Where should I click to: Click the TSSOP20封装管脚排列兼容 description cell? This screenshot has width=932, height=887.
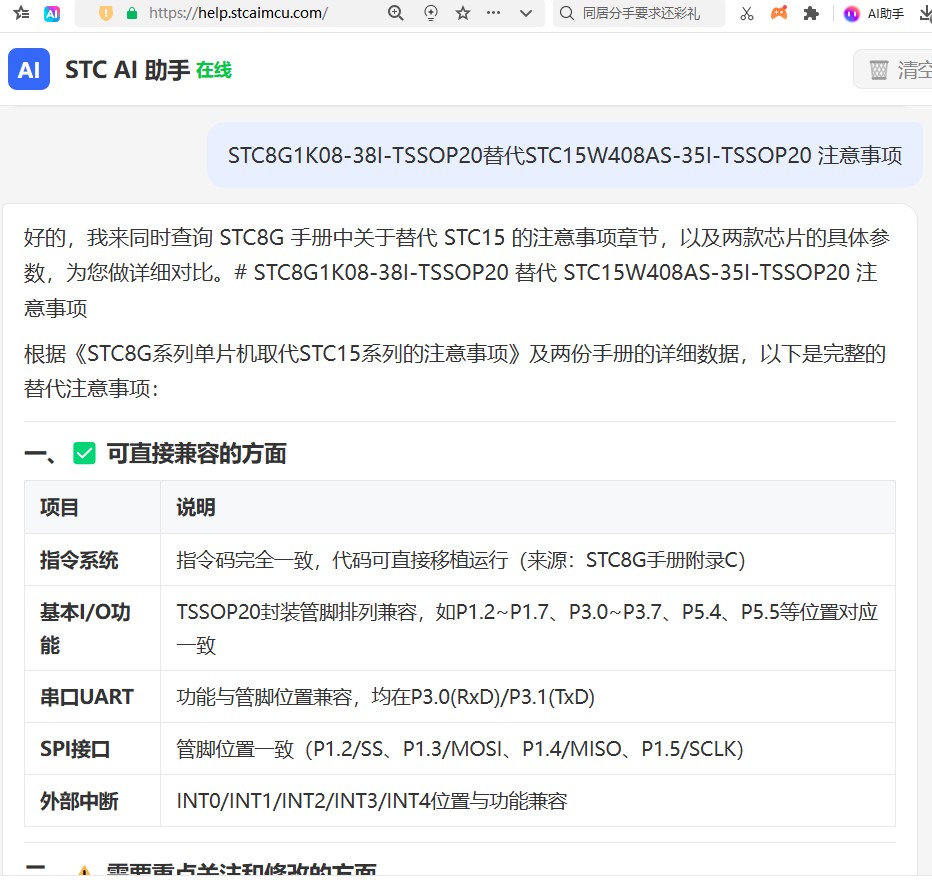pos(527,628)
